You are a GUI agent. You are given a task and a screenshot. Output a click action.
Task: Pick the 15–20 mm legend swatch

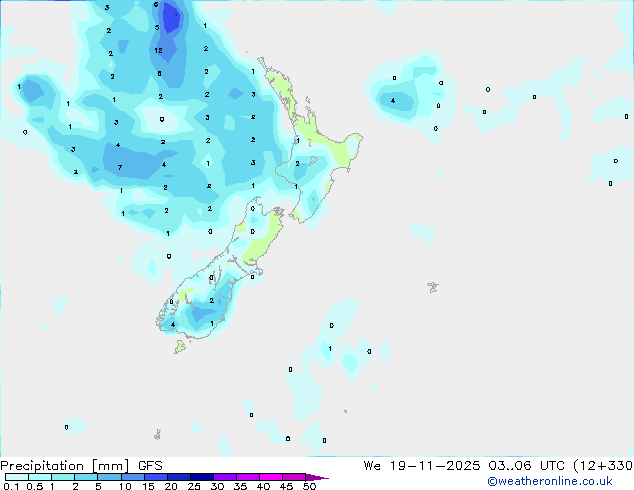click(156, 477)
